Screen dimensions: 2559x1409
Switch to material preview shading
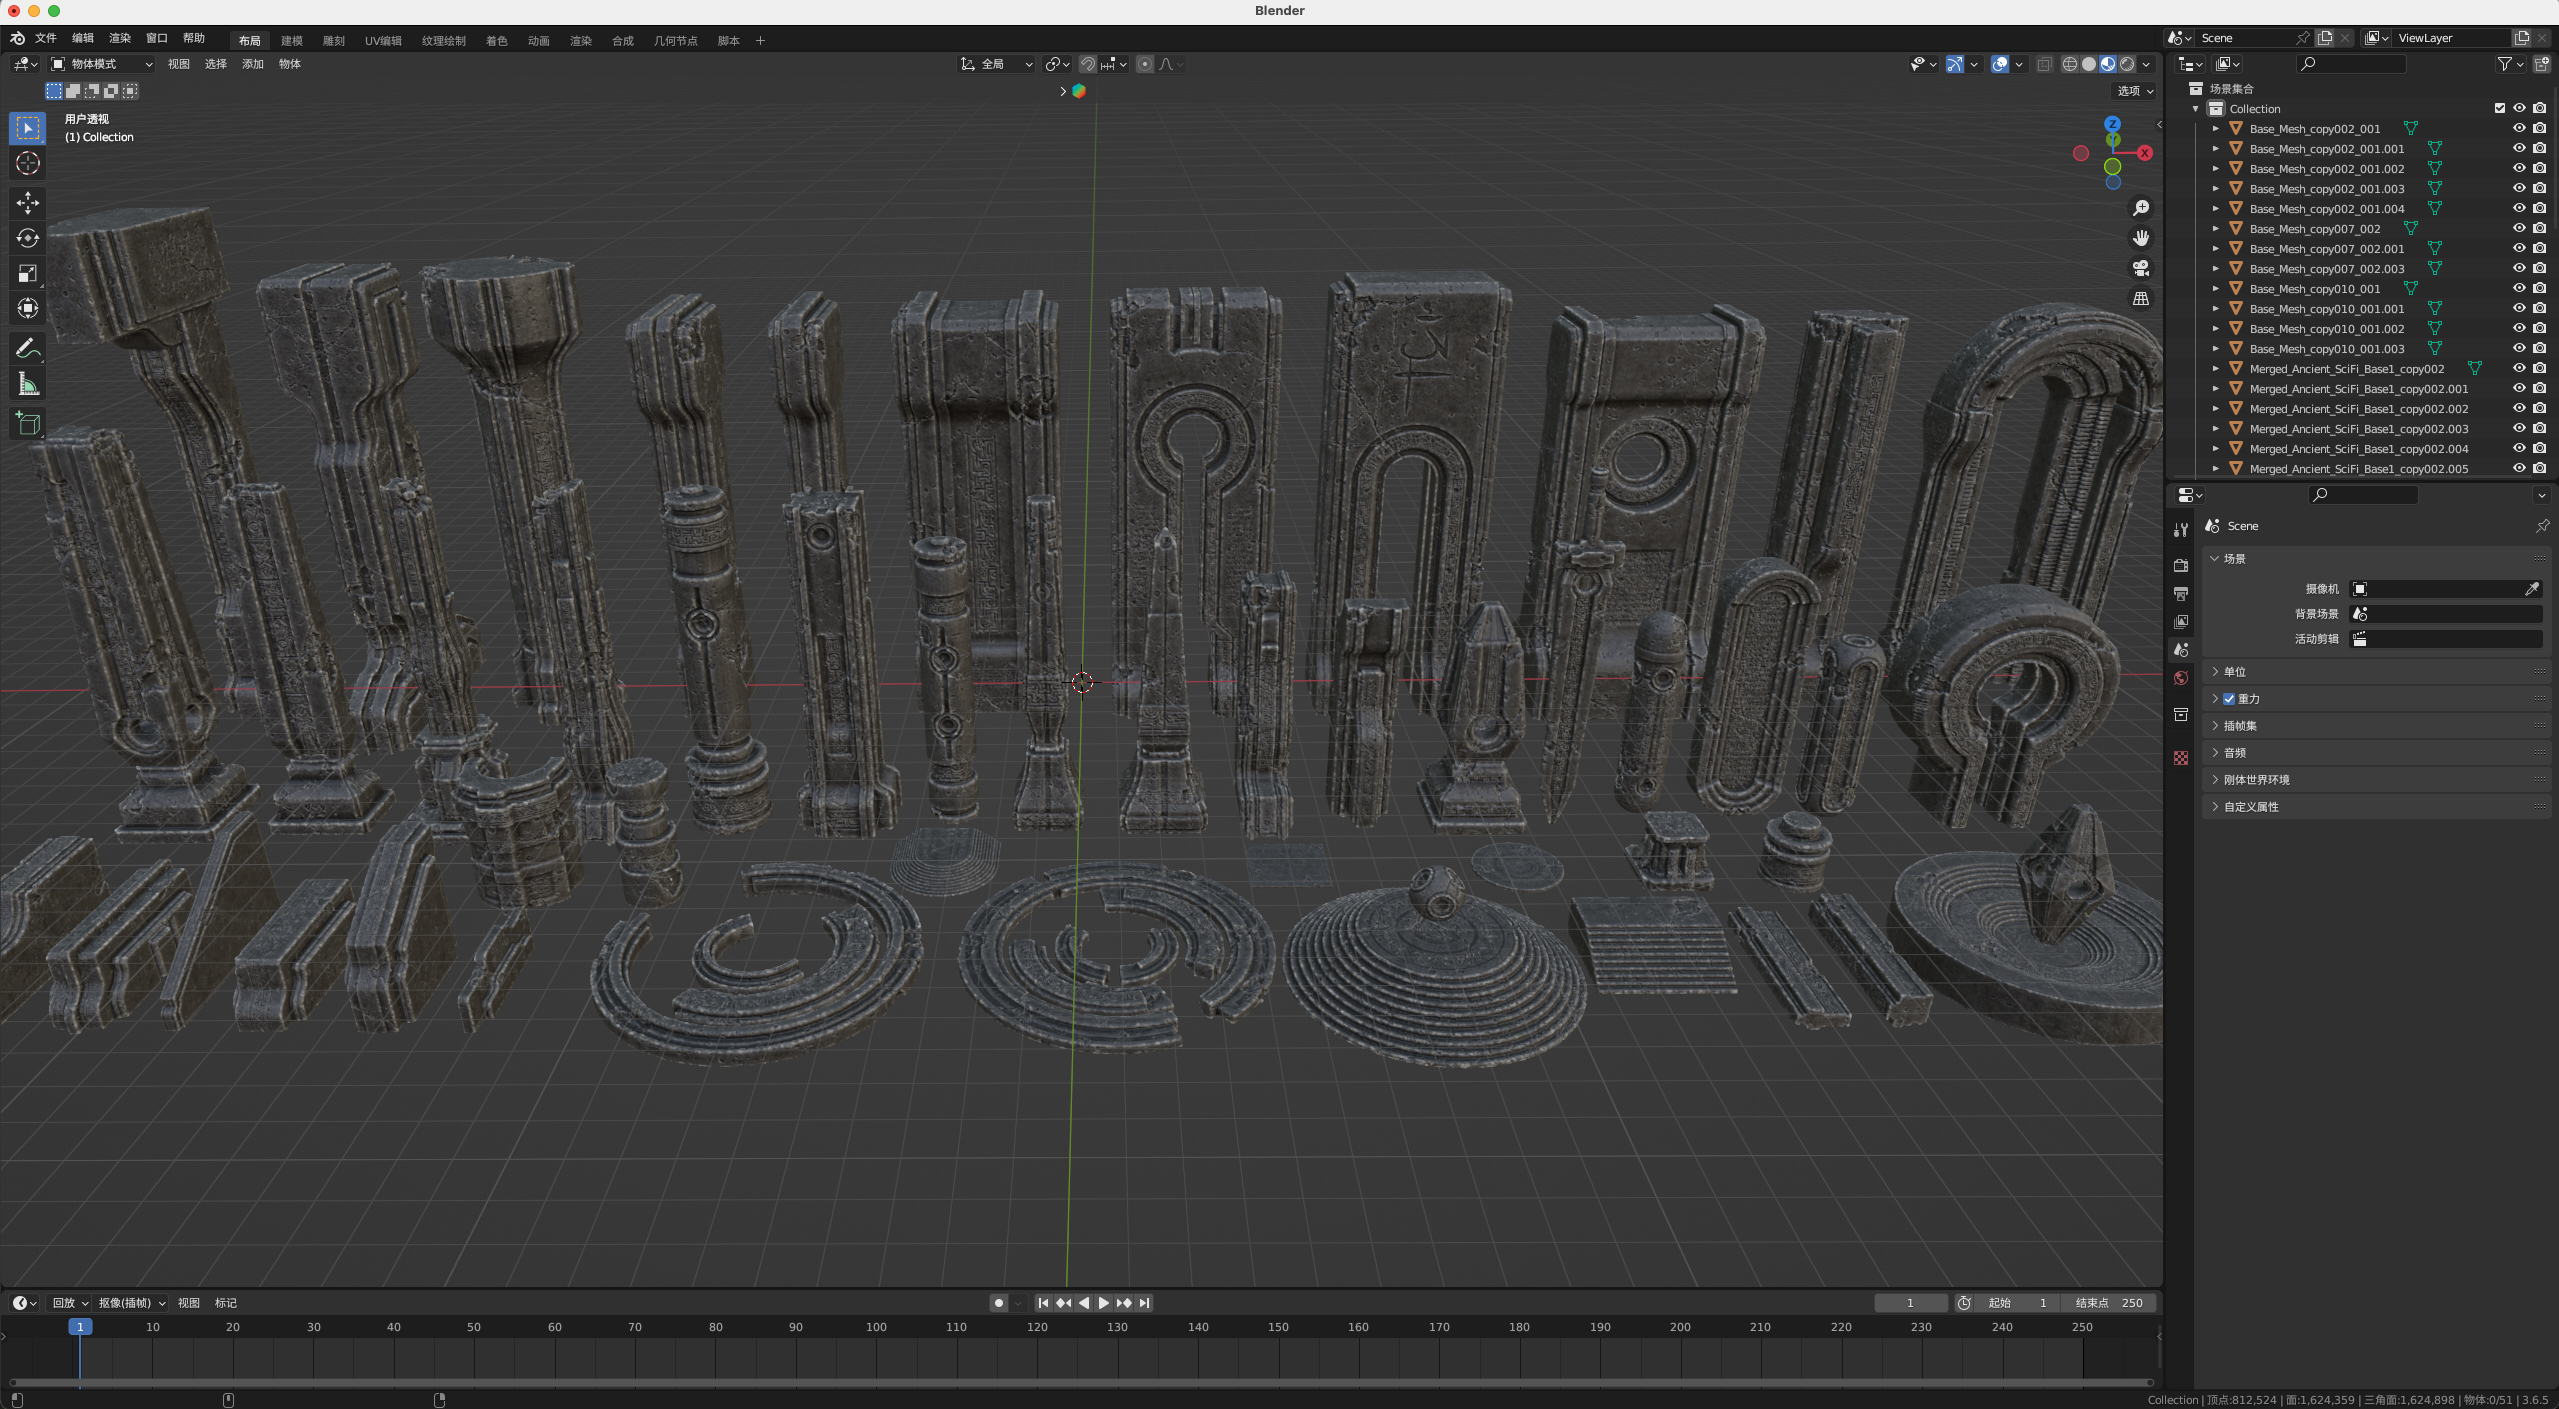(x=2108, y=64)
